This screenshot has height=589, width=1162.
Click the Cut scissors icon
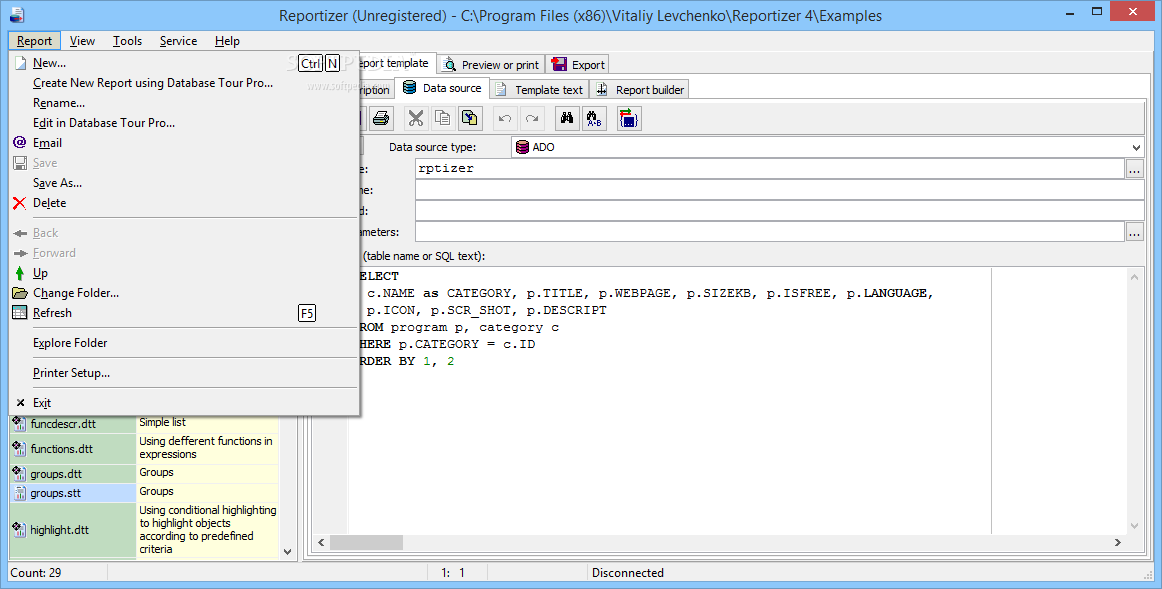pos(416,118)
